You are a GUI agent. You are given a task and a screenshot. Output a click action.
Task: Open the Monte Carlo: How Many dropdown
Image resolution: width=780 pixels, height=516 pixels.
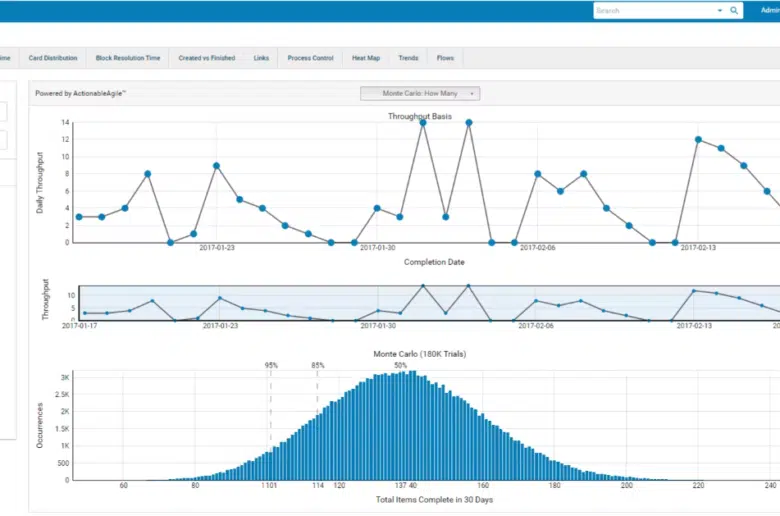click(420, 93)
